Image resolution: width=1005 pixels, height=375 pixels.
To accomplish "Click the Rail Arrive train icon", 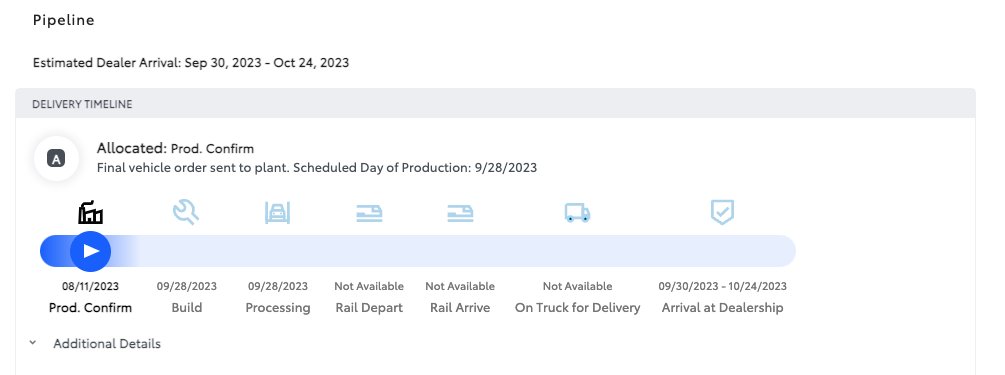I will pyautogui.click(x=460, y=213).
